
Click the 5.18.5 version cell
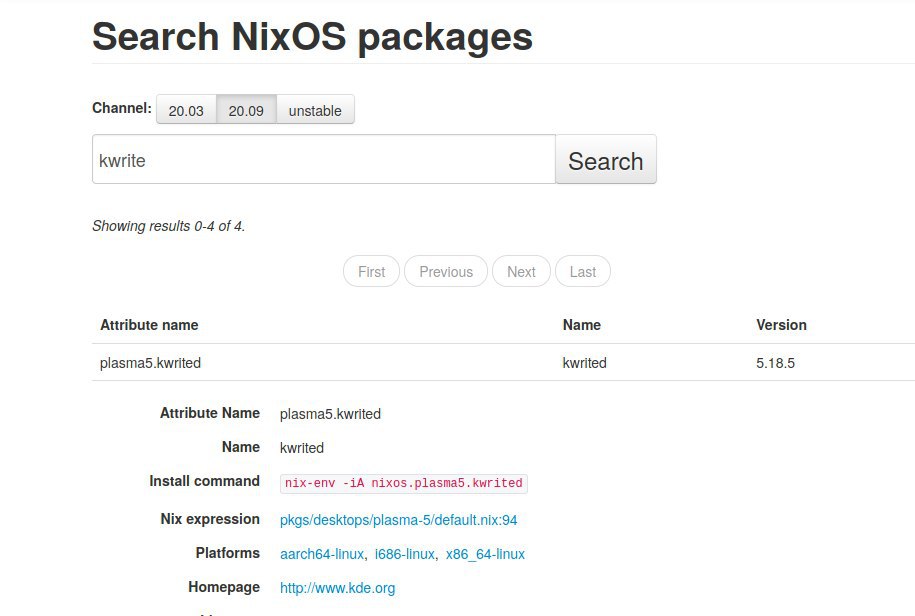pos(775,363)
